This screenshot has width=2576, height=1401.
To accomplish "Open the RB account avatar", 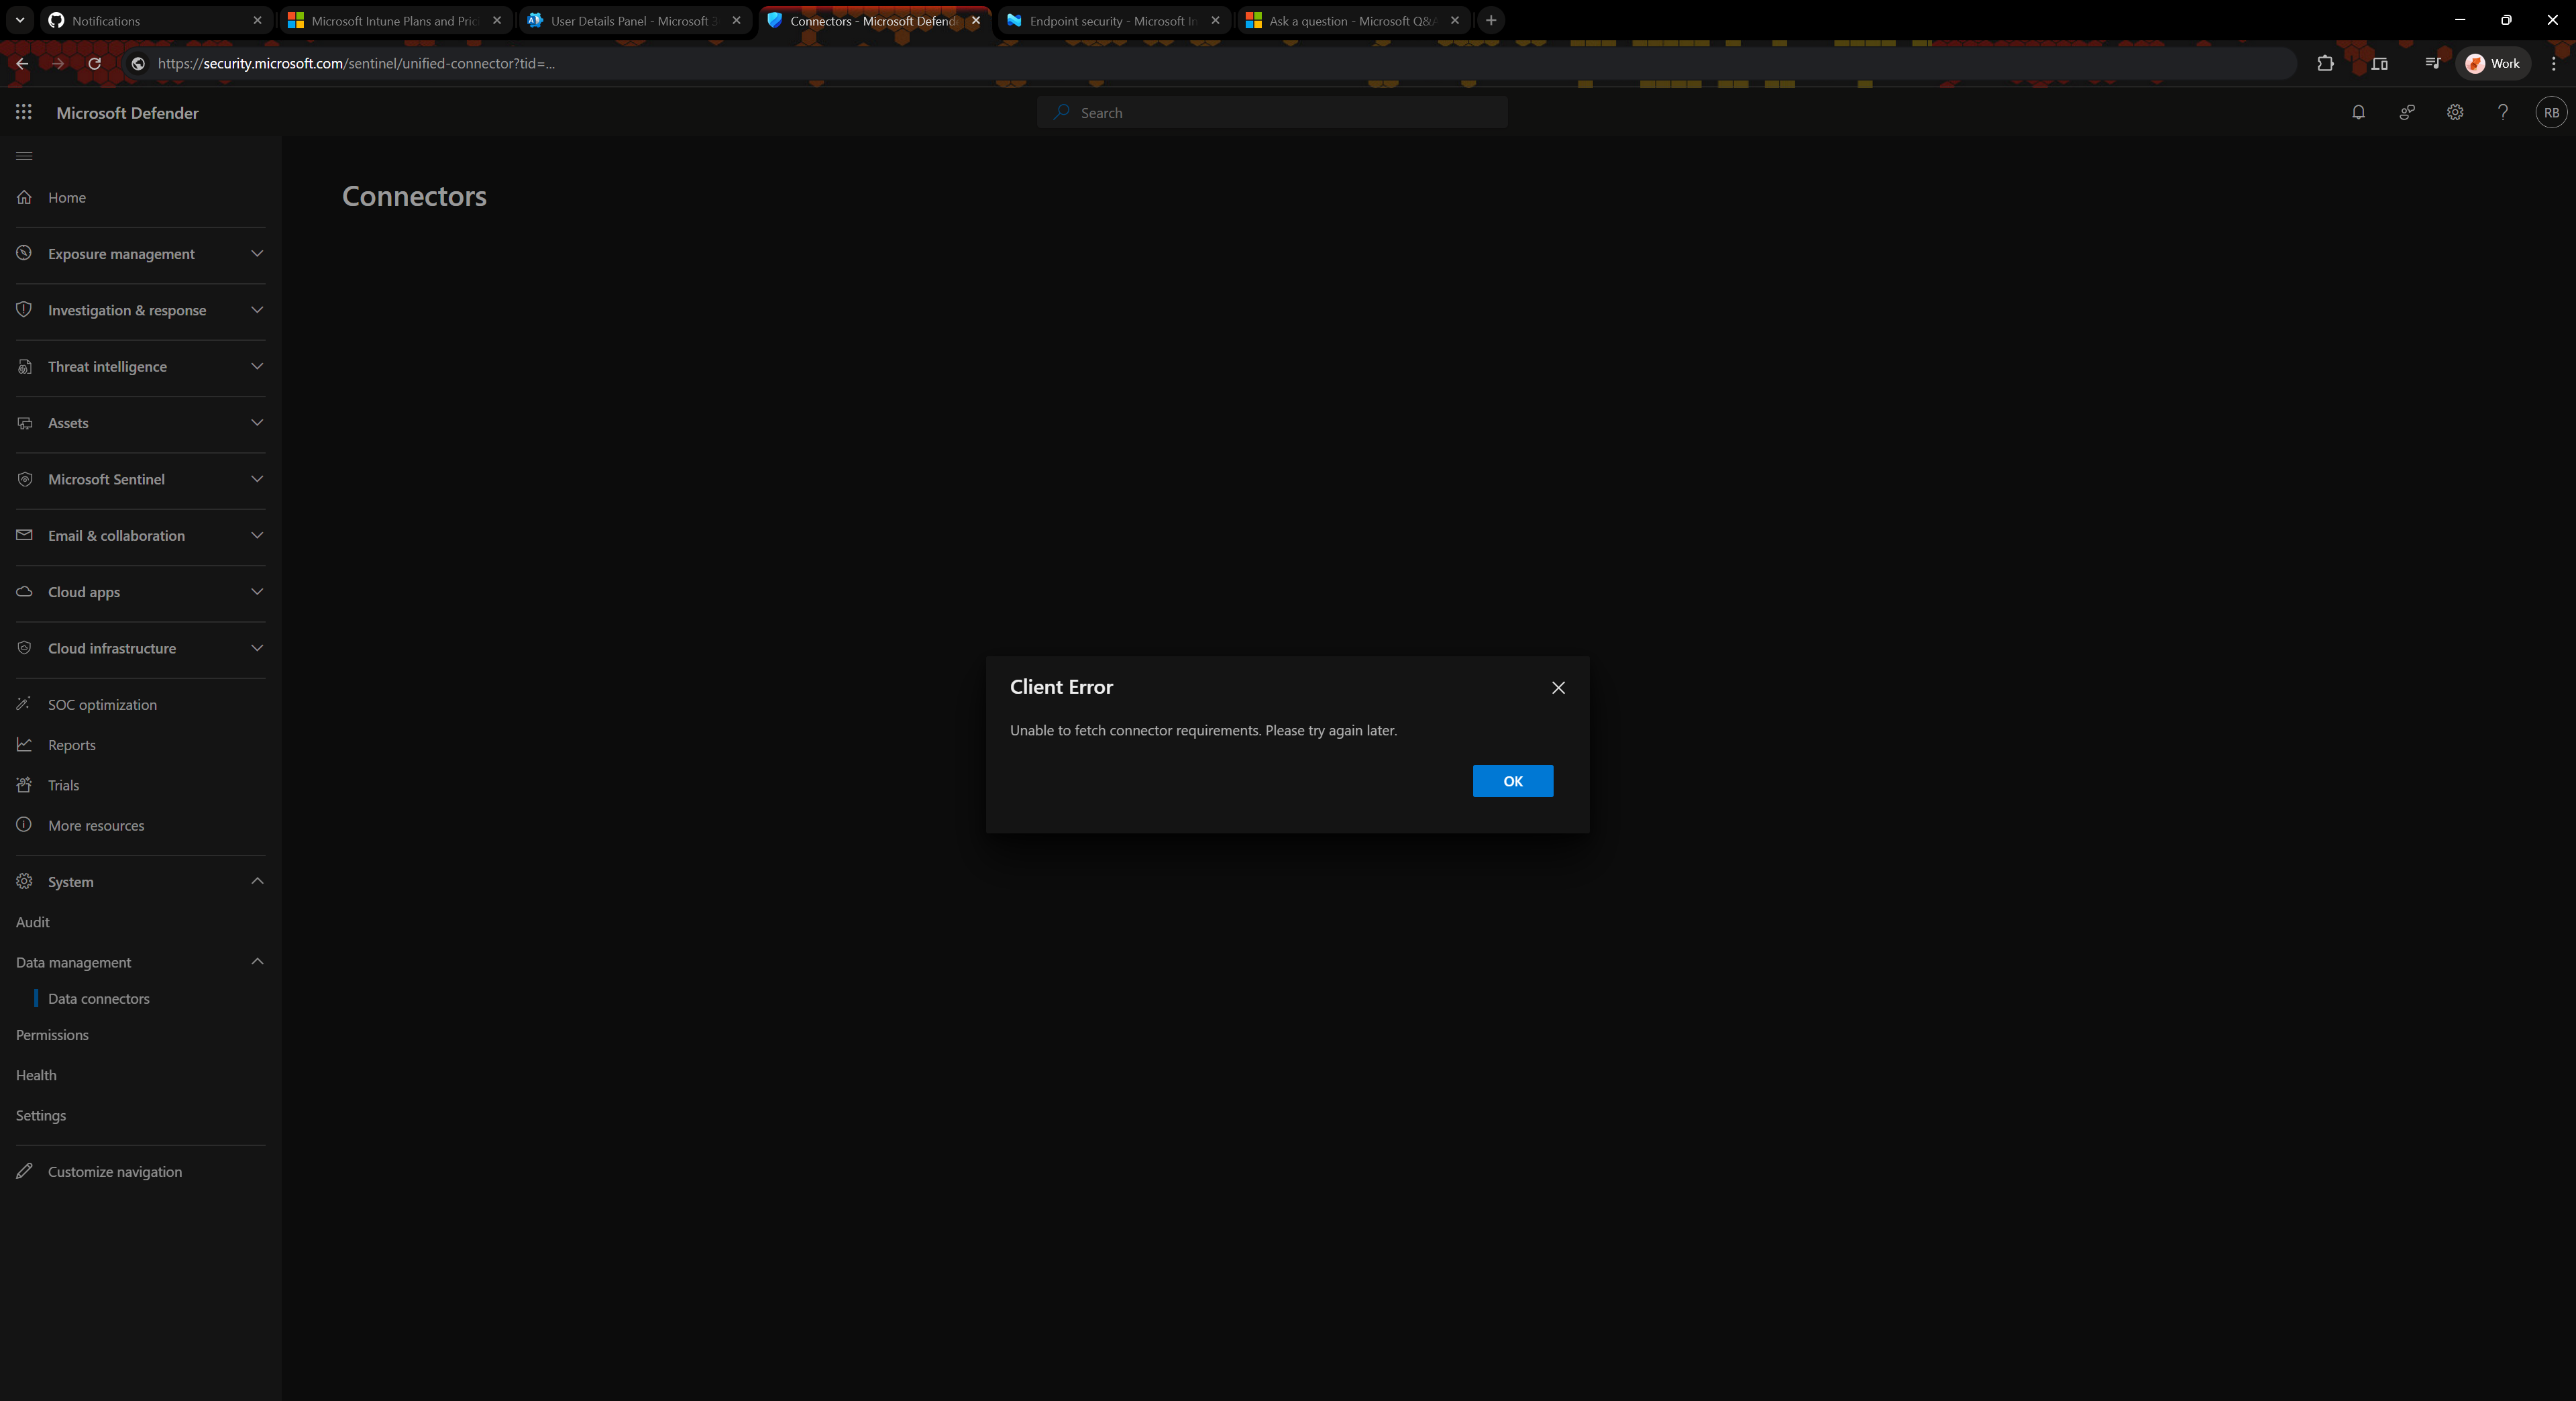I will (x=2550, y=112).
